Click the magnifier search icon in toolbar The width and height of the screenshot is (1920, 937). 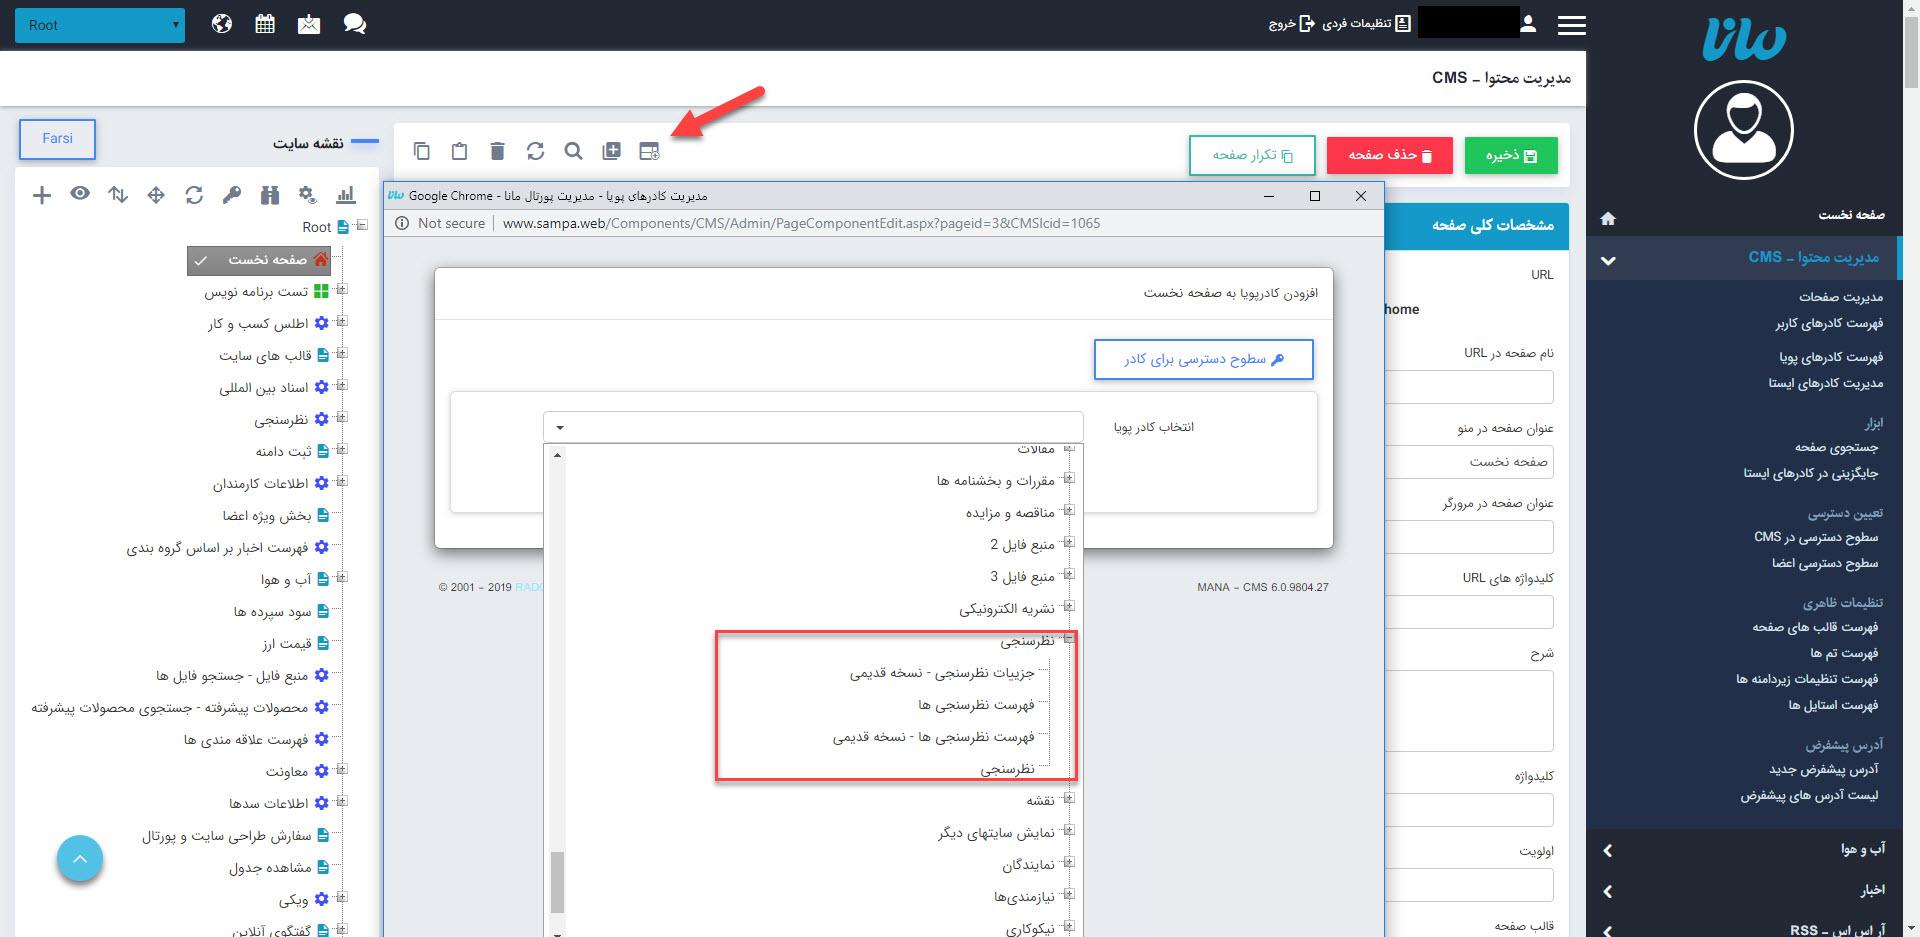(573, 151)
